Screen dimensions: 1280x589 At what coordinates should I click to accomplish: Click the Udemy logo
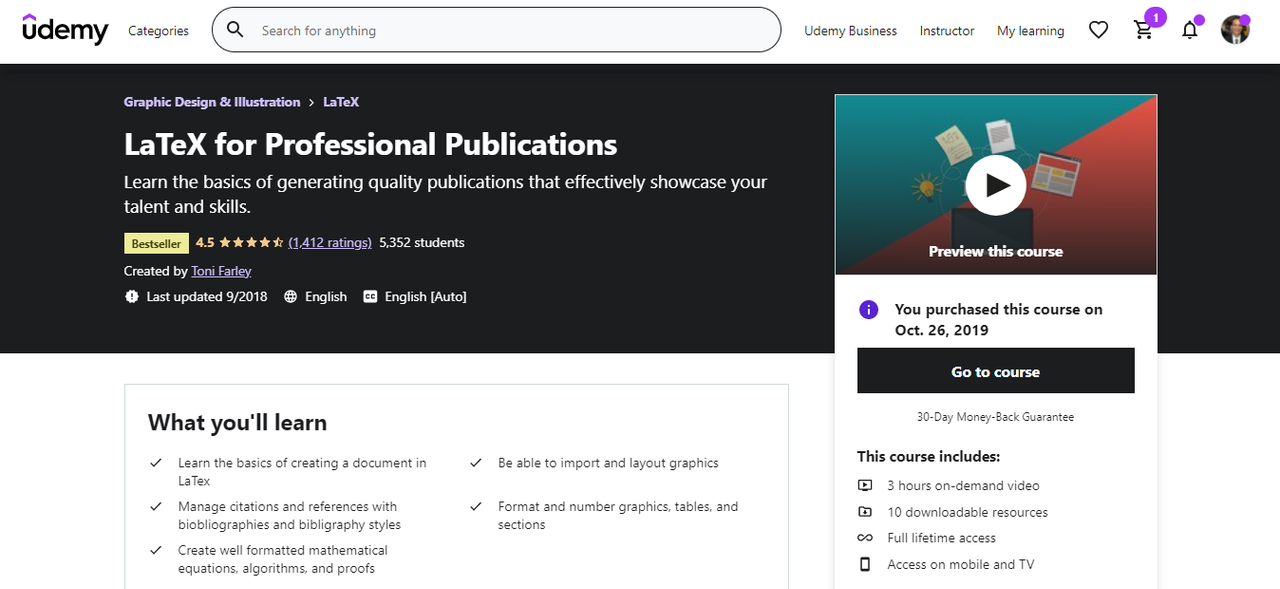pos(65,30)
